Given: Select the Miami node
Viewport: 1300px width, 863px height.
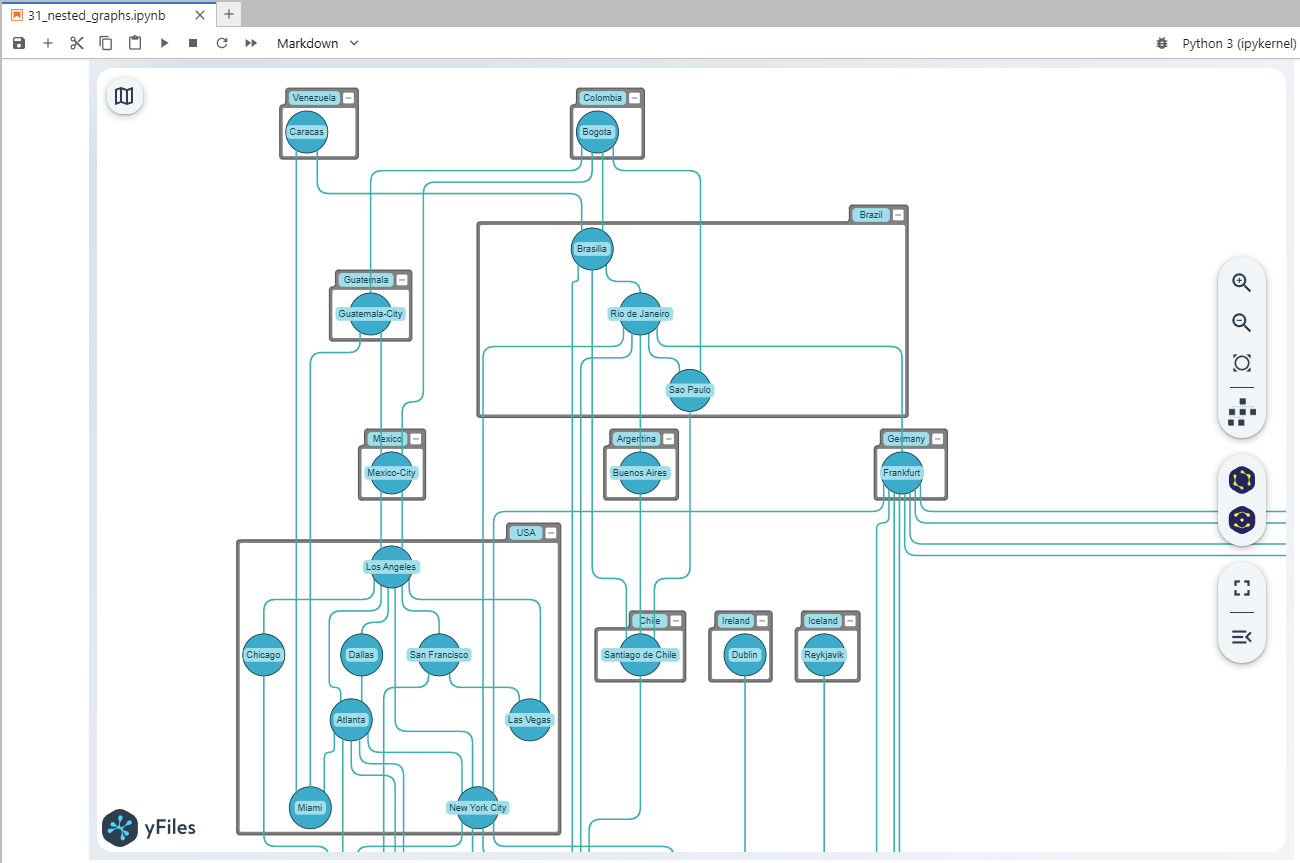Looking at the screenshot, I should [x=310, y=808].
